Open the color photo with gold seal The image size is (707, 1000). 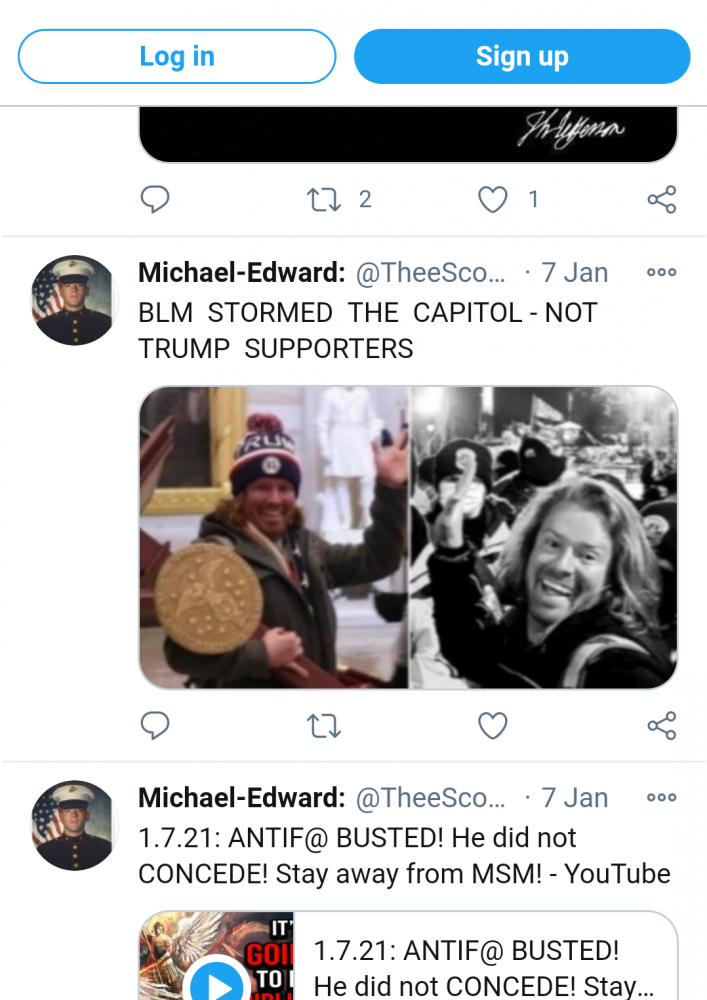273,537
